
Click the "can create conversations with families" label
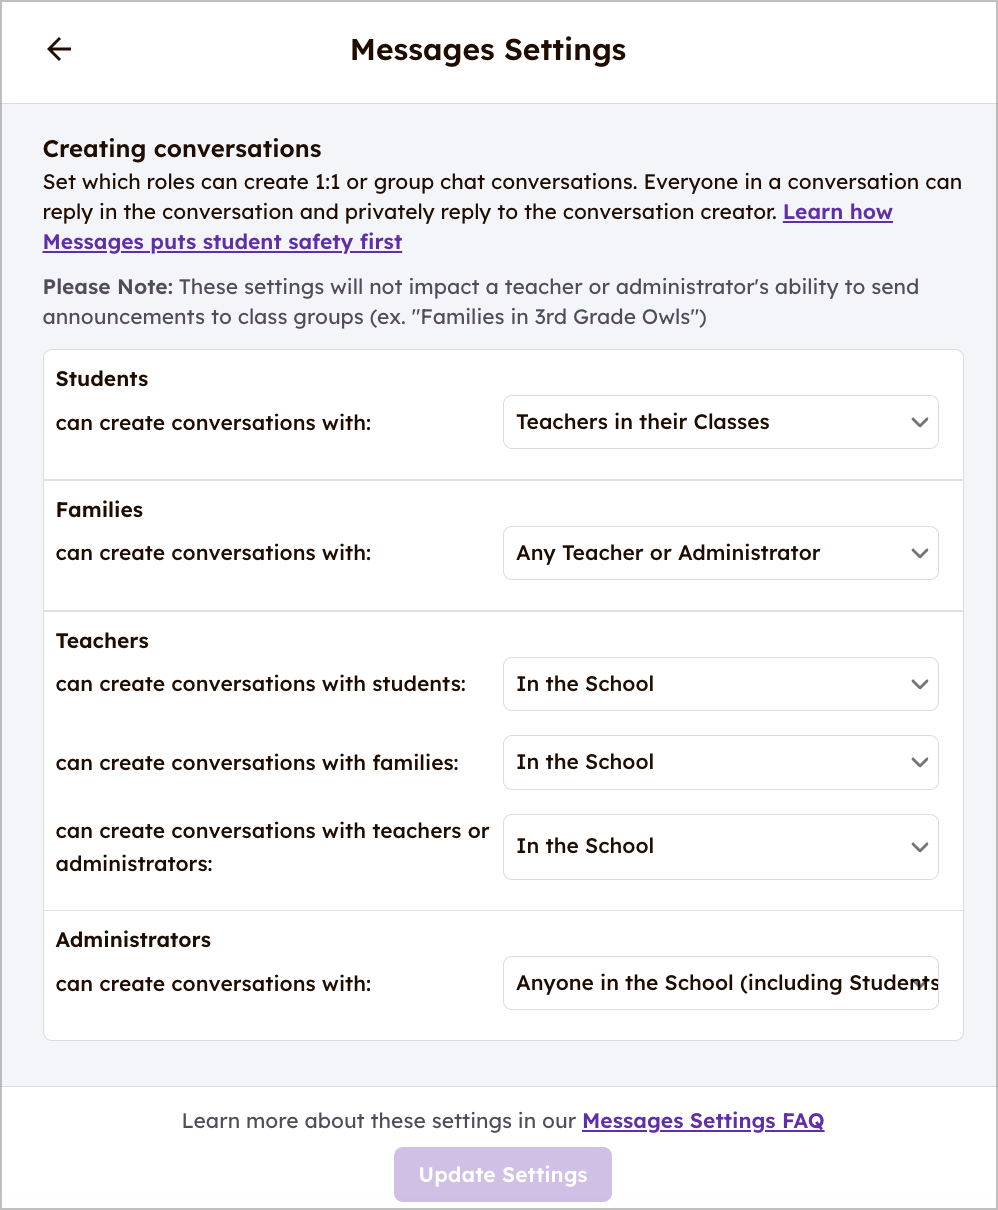point(257,763)
